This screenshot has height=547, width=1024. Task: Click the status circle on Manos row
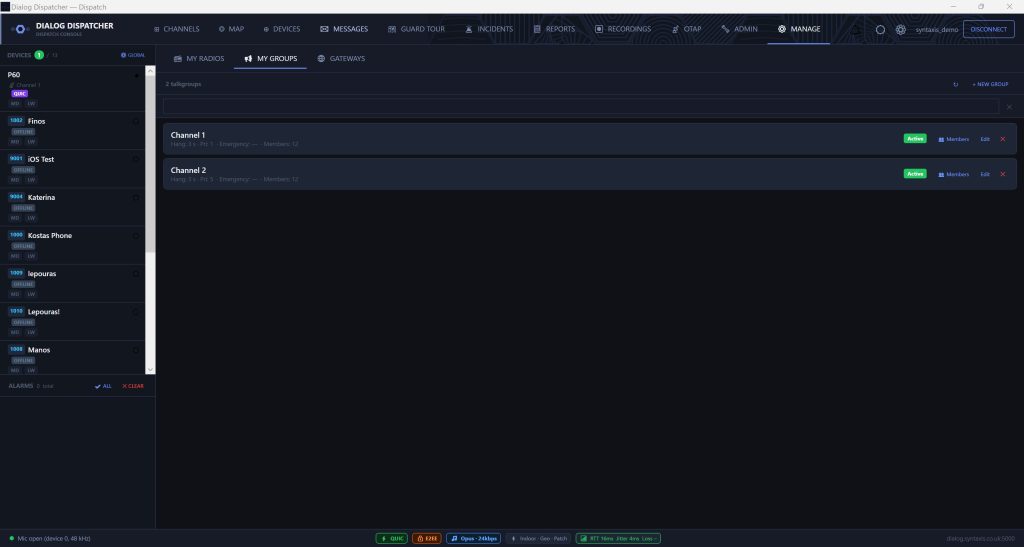136,351
